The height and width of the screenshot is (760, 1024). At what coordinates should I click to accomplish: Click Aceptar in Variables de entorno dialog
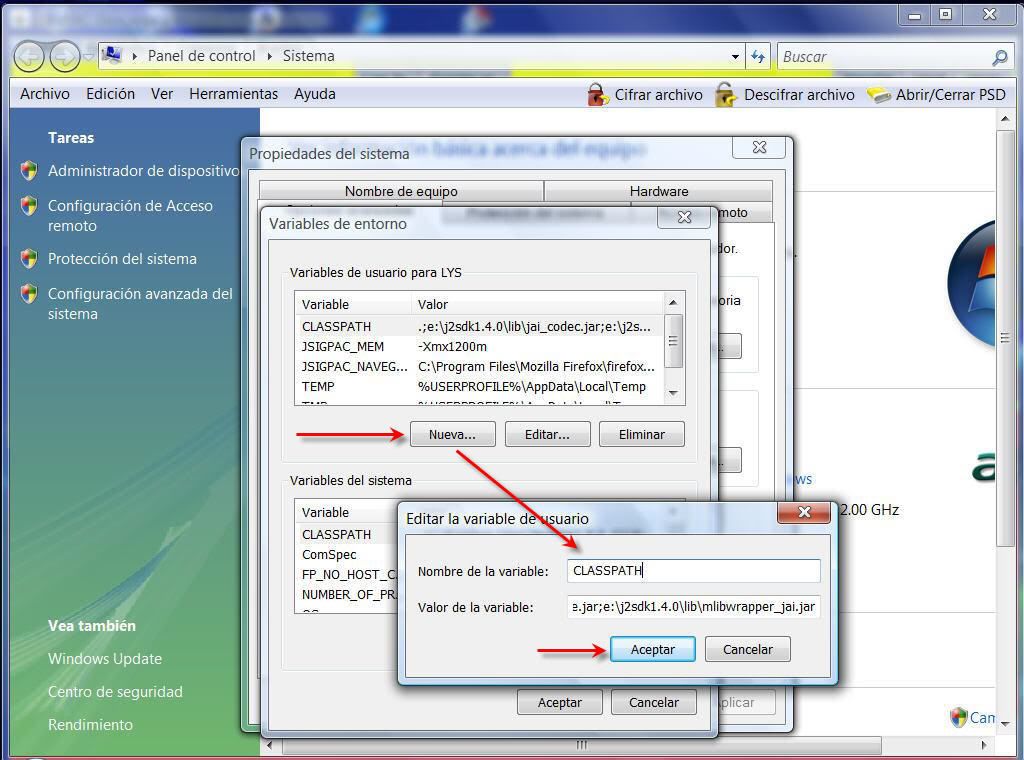pyautogui.click(x=560, y=703)
